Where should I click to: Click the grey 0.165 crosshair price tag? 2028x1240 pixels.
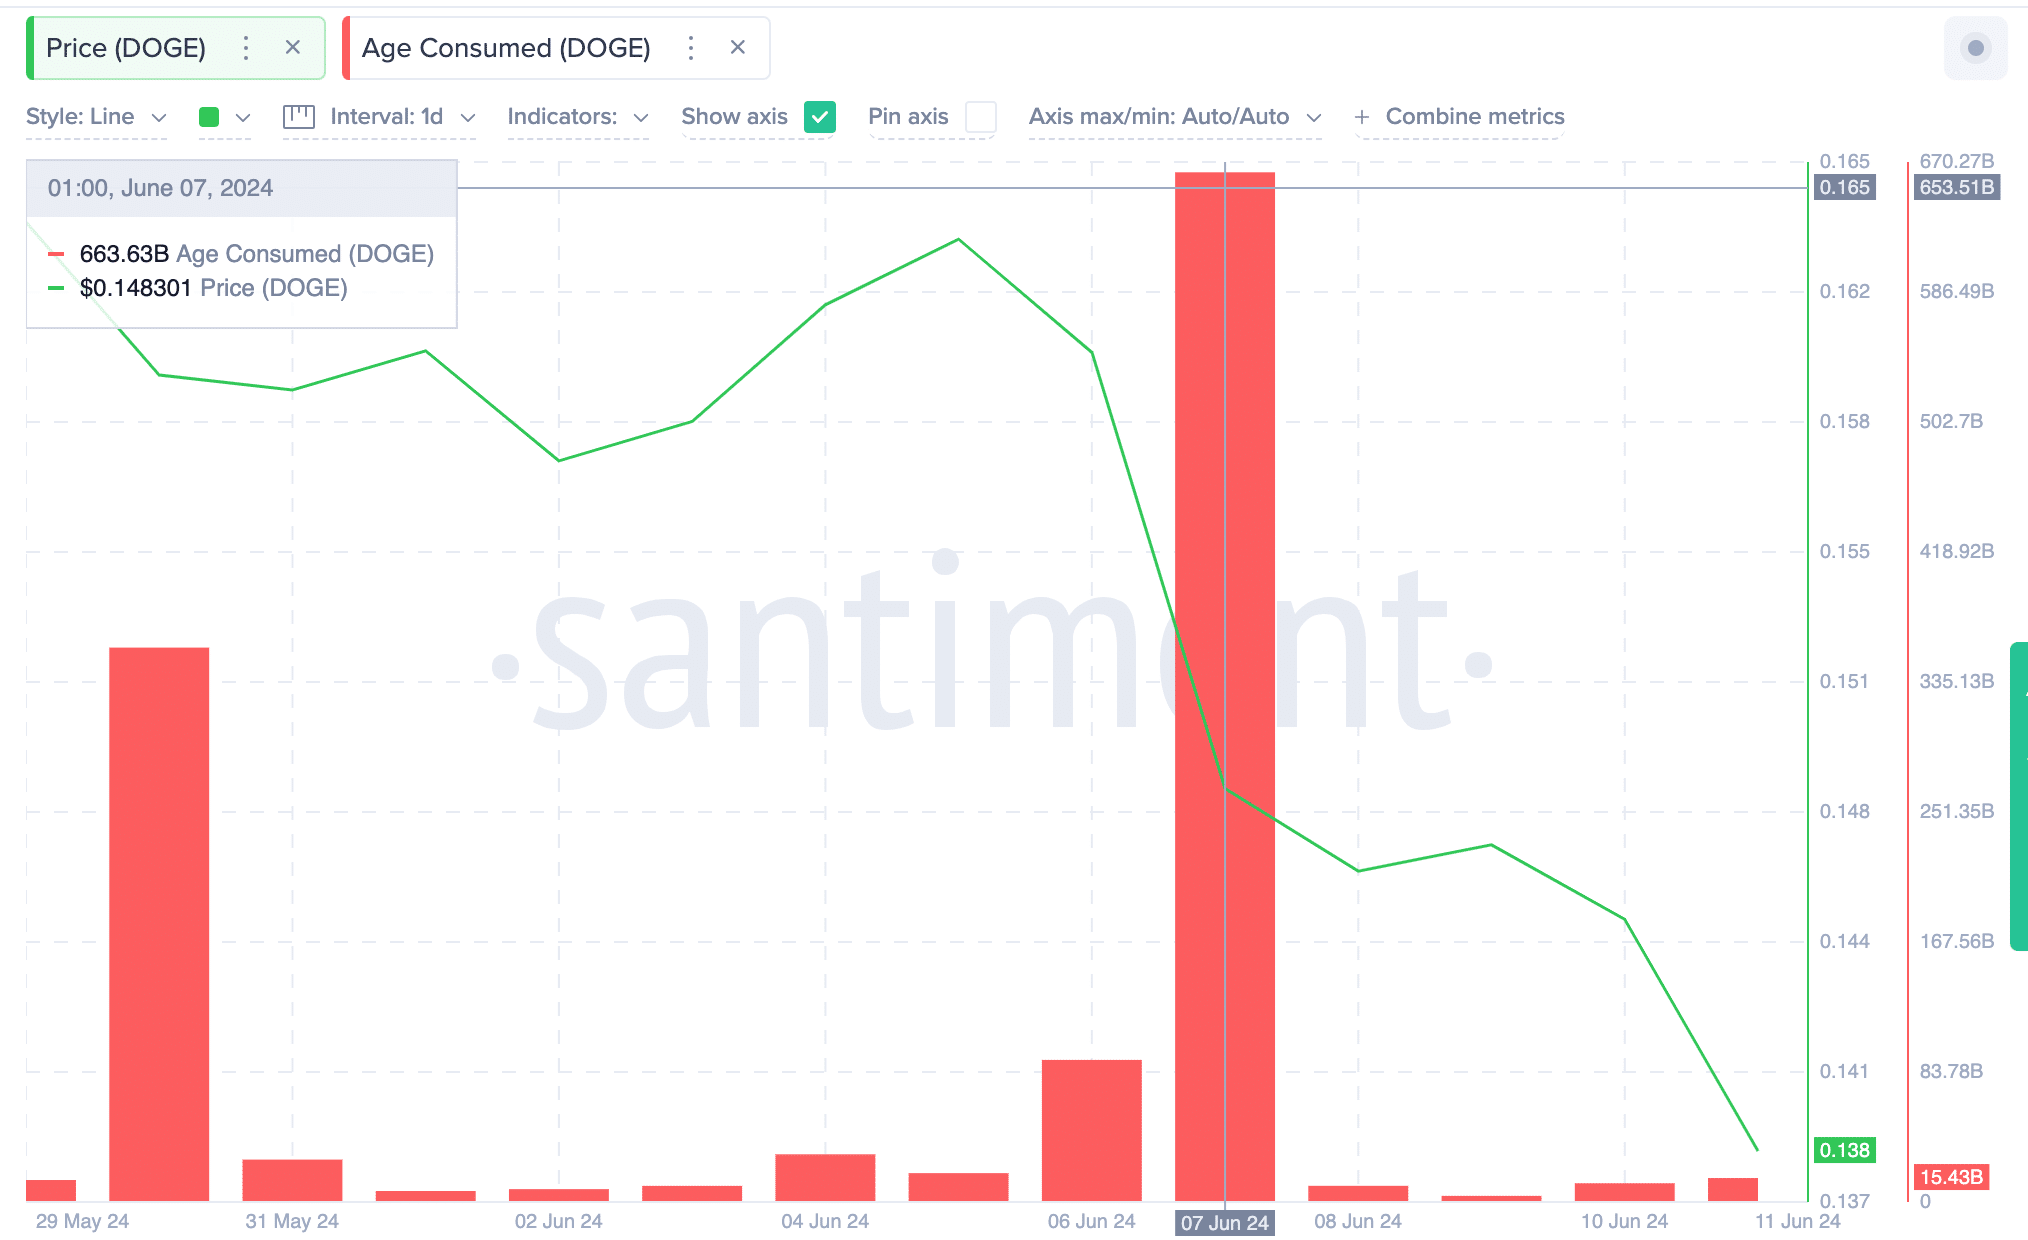click(x=1845, y=187)
